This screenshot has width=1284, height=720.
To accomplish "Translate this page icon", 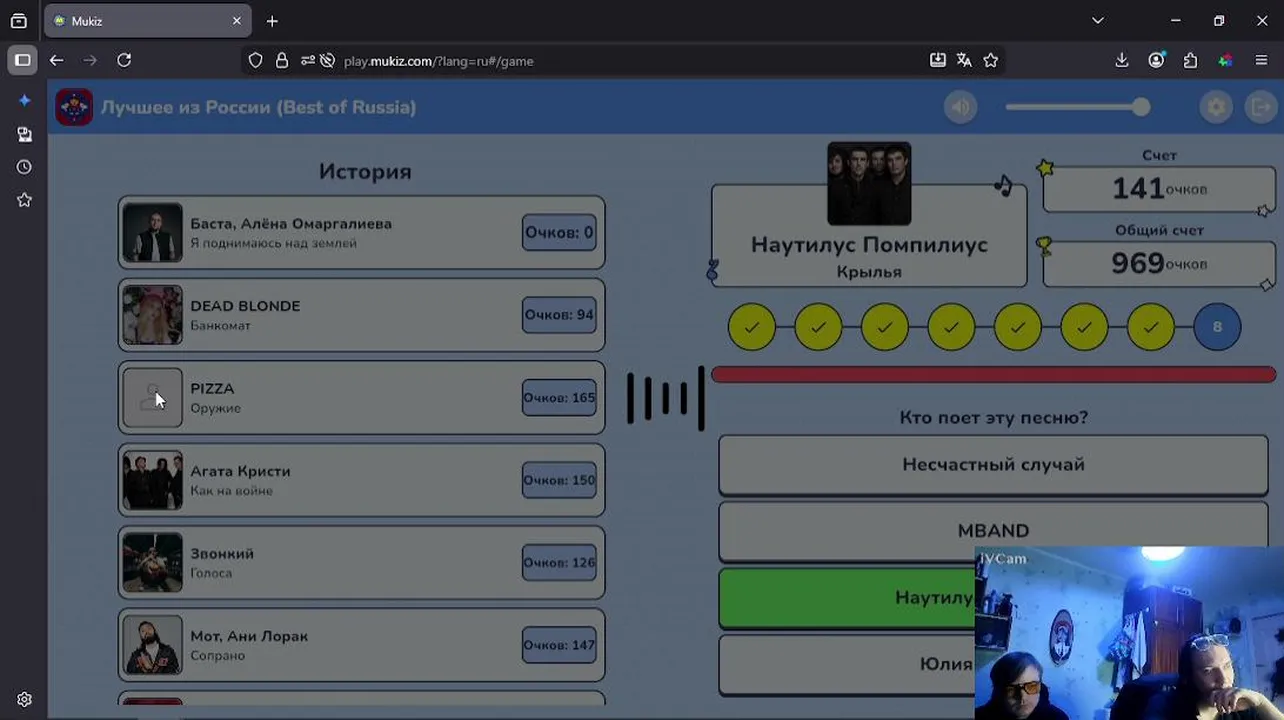I will coord(964,60).
